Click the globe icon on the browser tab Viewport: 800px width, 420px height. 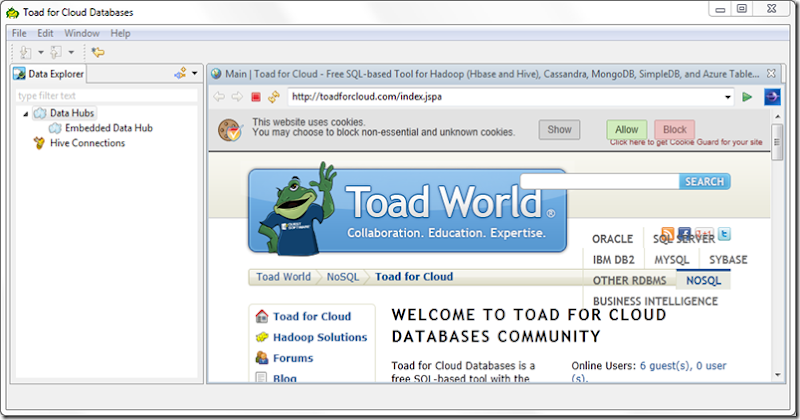pyautogui.click(x=216, y=74)
